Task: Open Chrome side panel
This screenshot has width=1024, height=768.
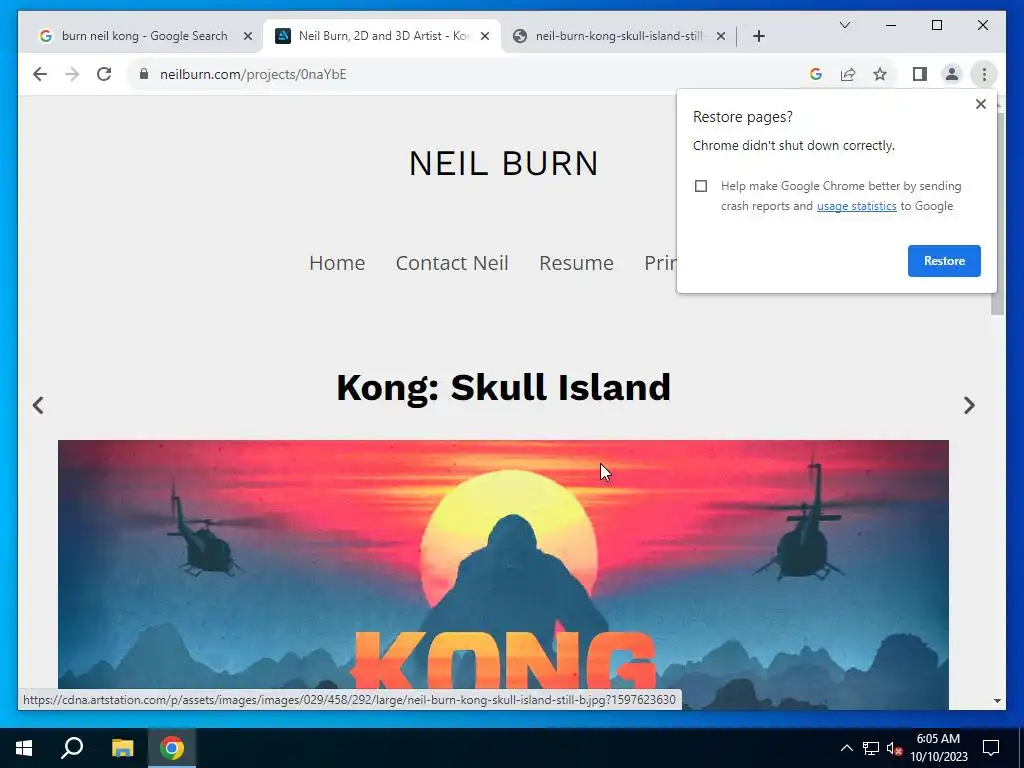Action: click(920, 74)
